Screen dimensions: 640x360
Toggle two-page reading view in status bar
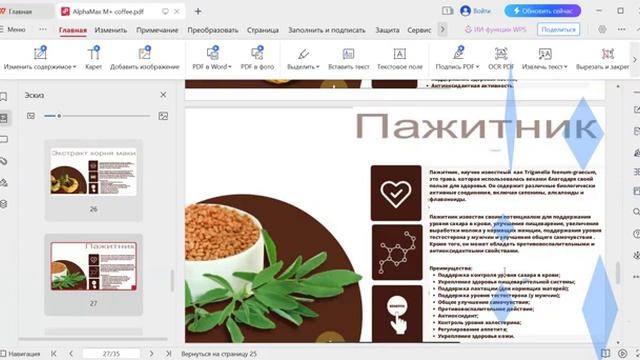click(605, 353)
